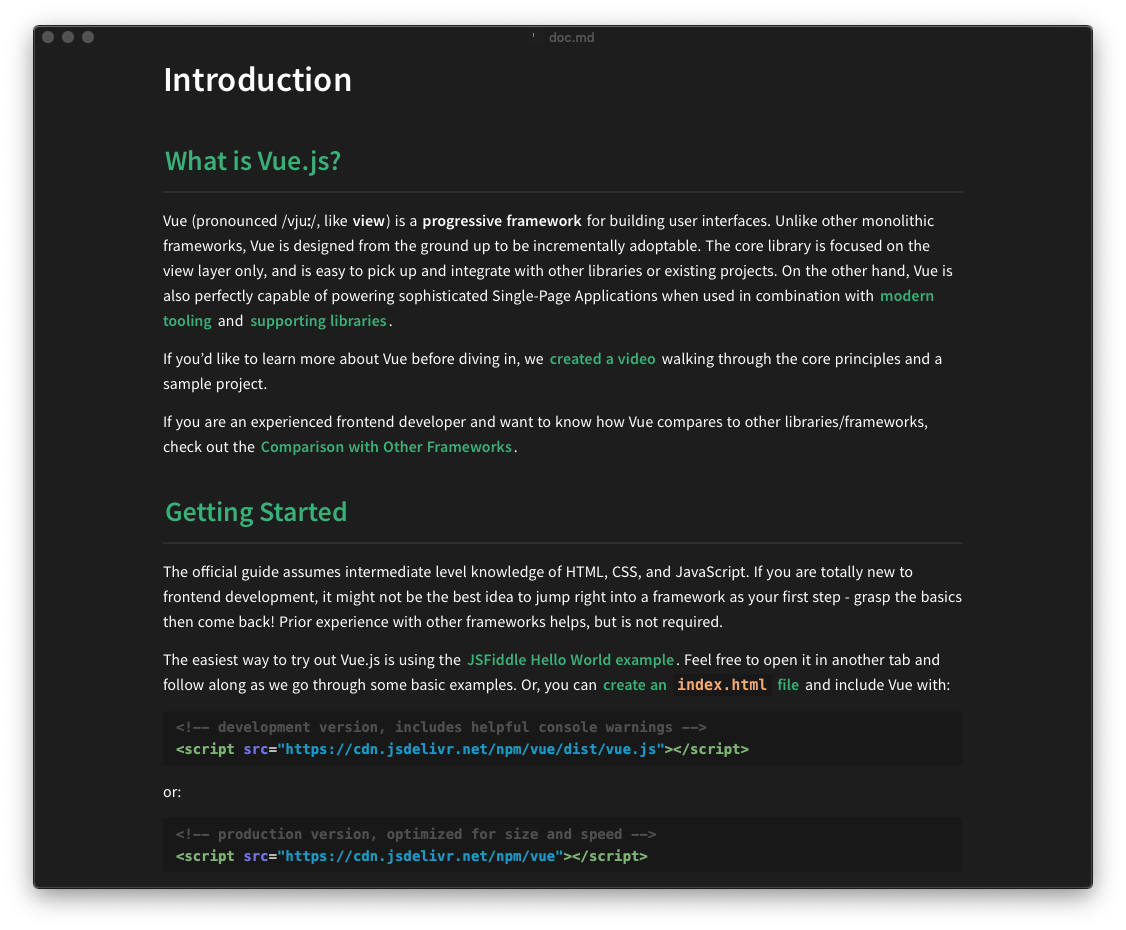
Task: Click 'Single-Page Applications' phrase
Action: (x=574, y=296)
